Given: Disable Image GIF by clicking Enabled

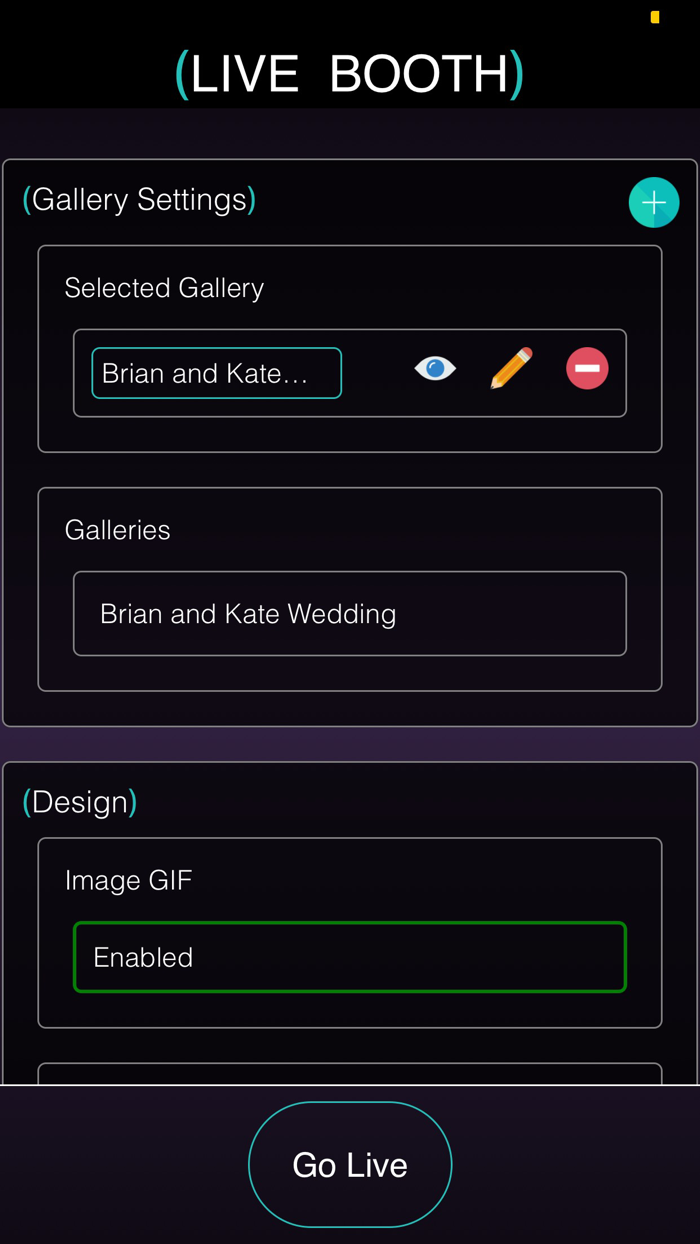Looking at the screenshot, I should click(349, 957).
